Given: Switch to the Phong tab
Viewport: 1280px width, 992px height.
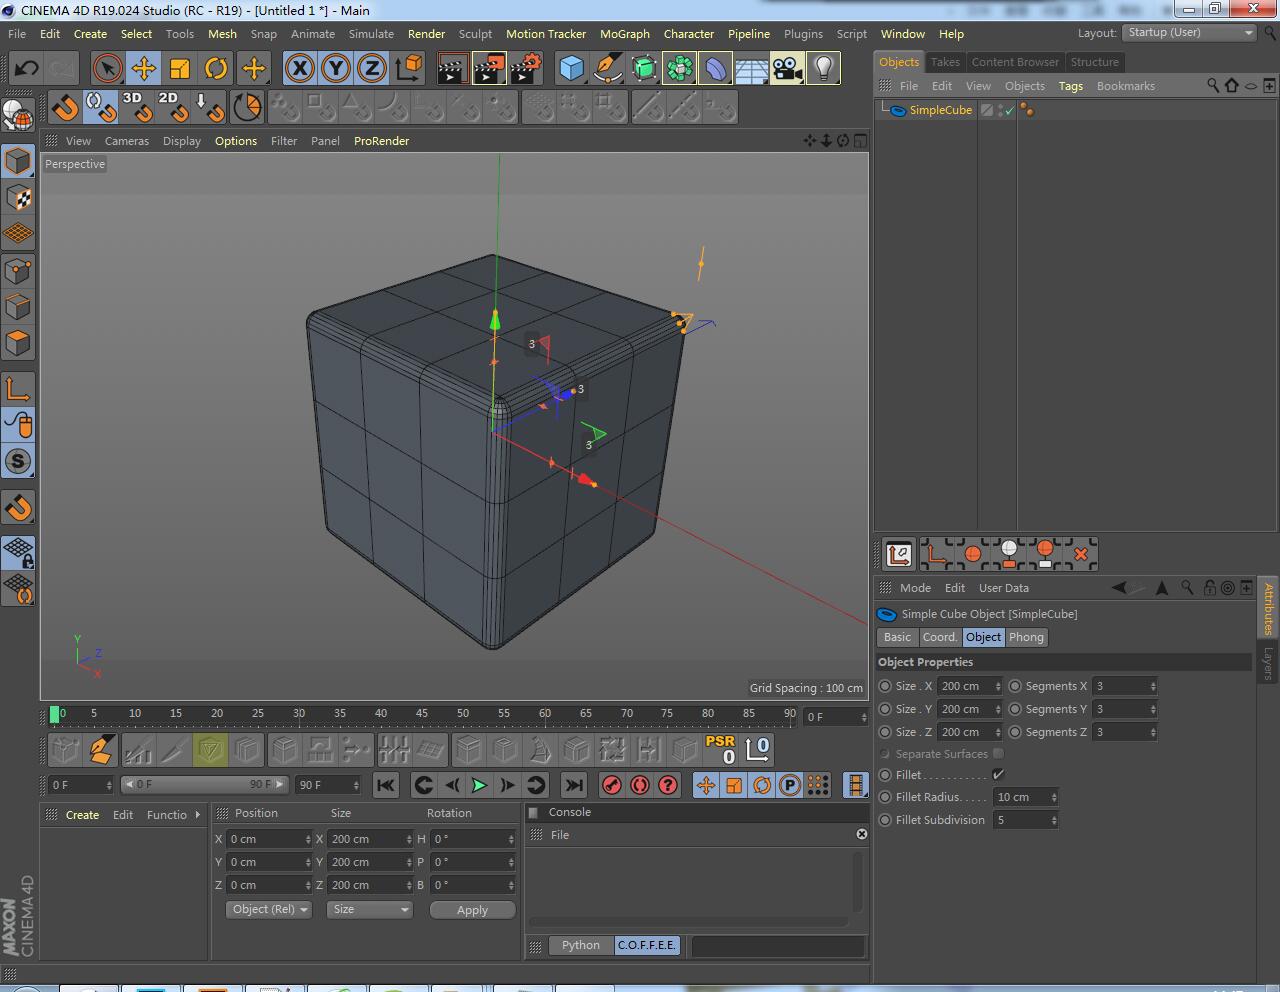Looking at the screenshot, I should [1026, 637].
